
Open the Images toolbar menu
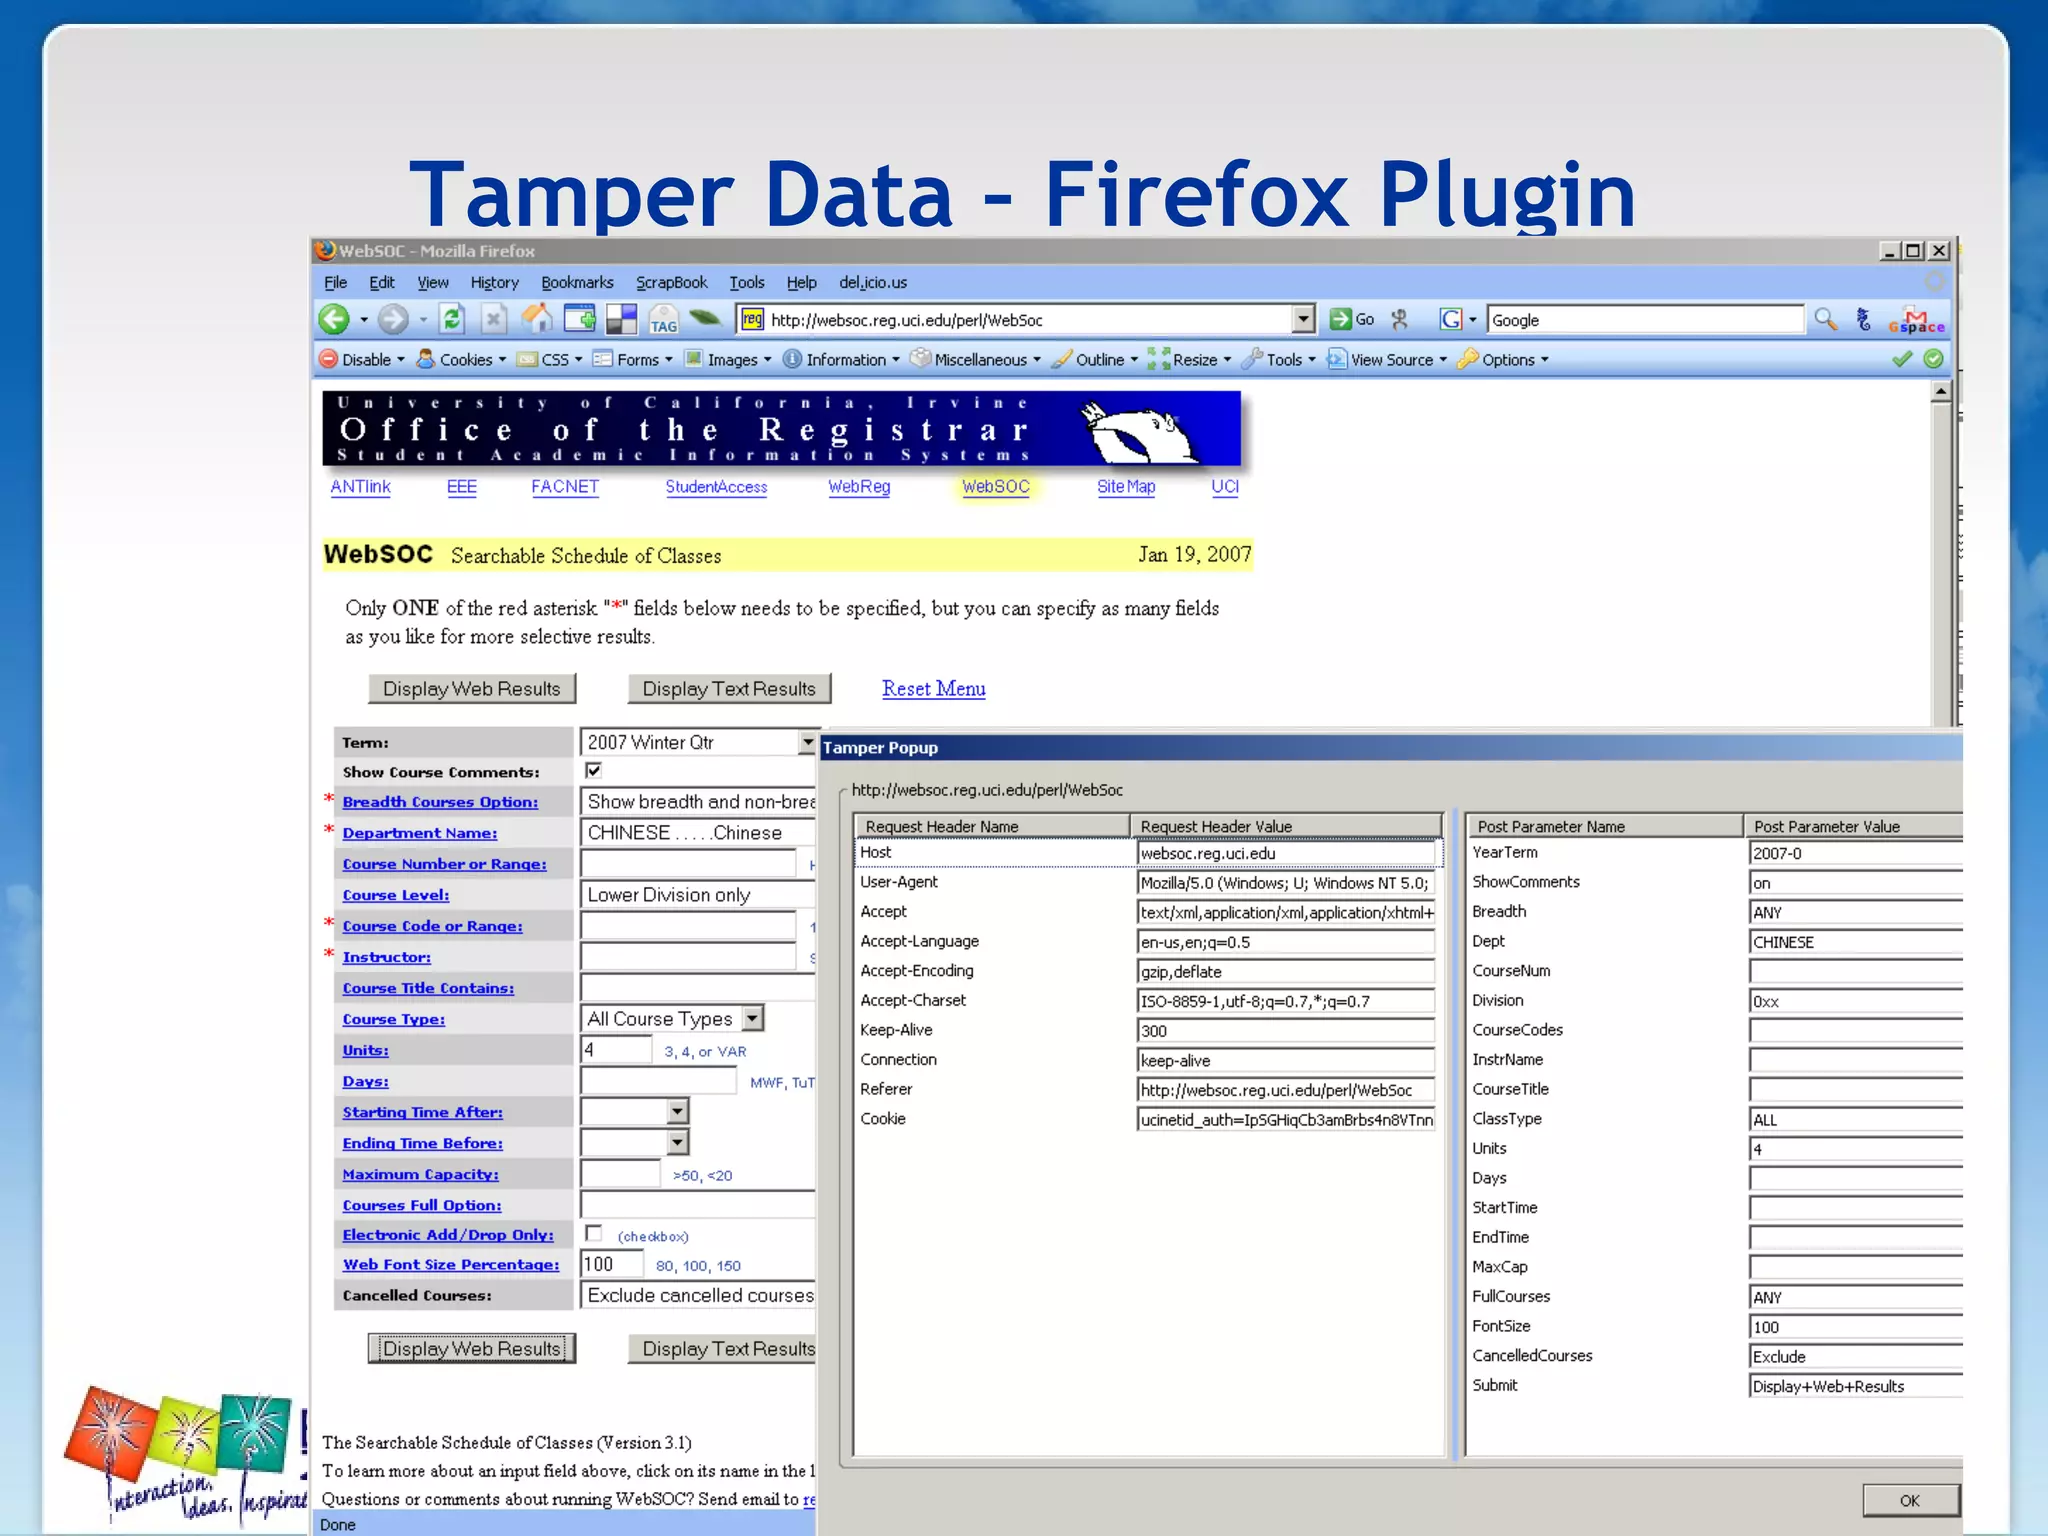[728, 359]
